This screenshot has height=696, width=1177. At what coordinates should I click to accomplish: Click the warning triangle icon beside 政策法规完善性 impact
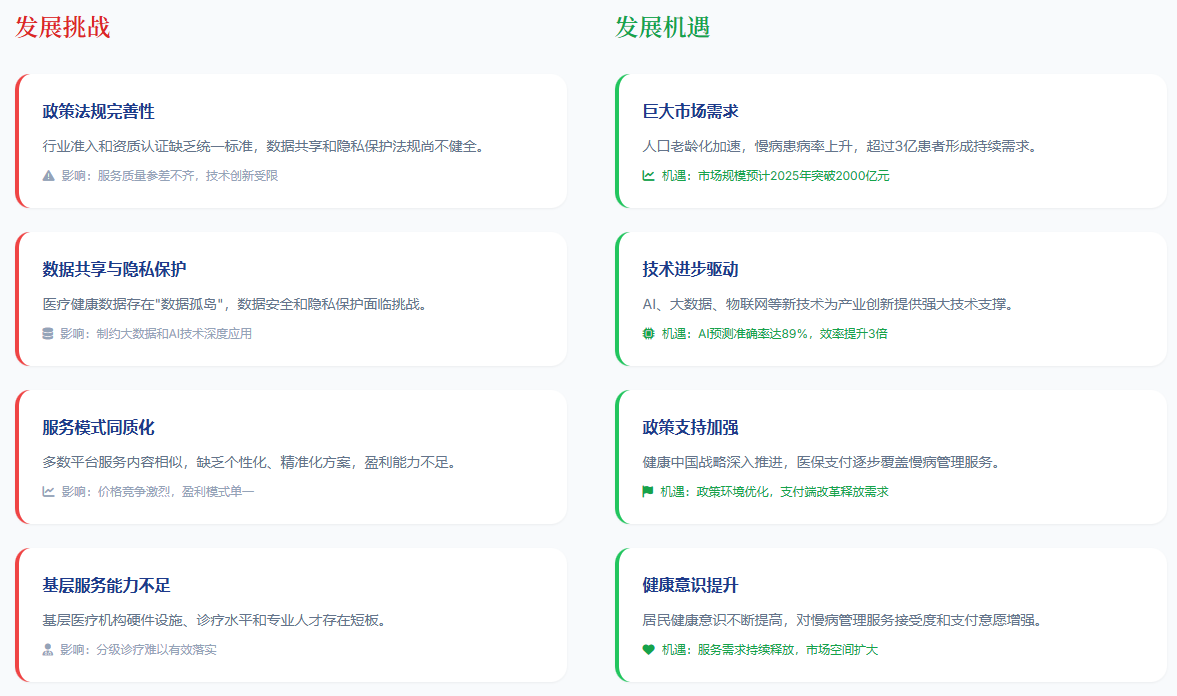click(48, 173)
